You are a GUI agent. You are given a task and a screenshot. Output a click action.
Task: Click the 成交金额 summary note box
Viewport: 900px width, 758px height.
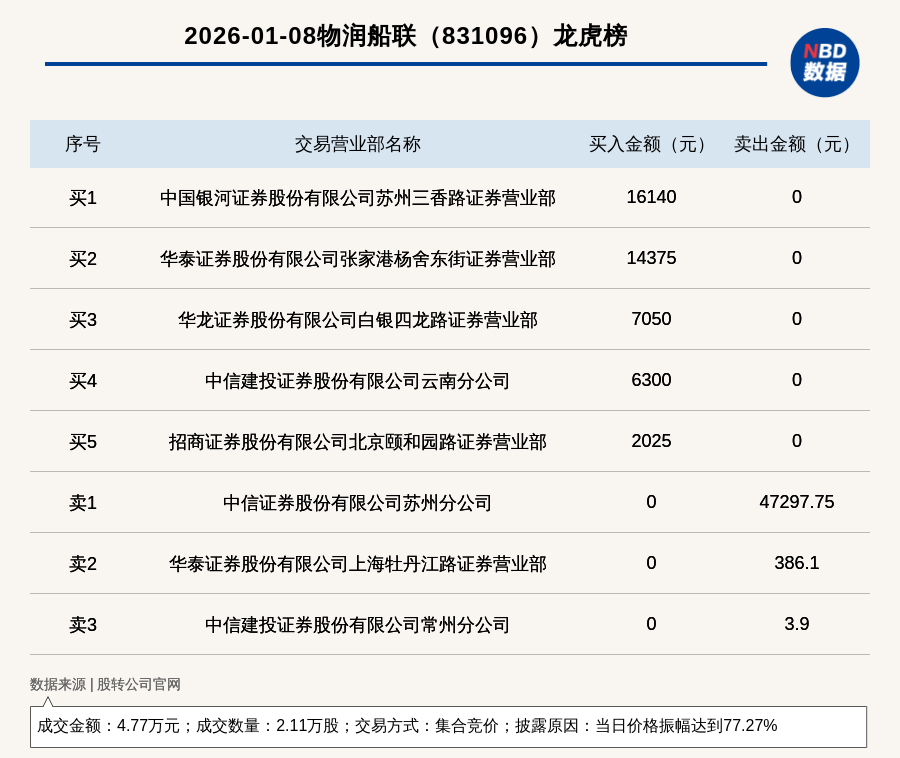[448, 726]
